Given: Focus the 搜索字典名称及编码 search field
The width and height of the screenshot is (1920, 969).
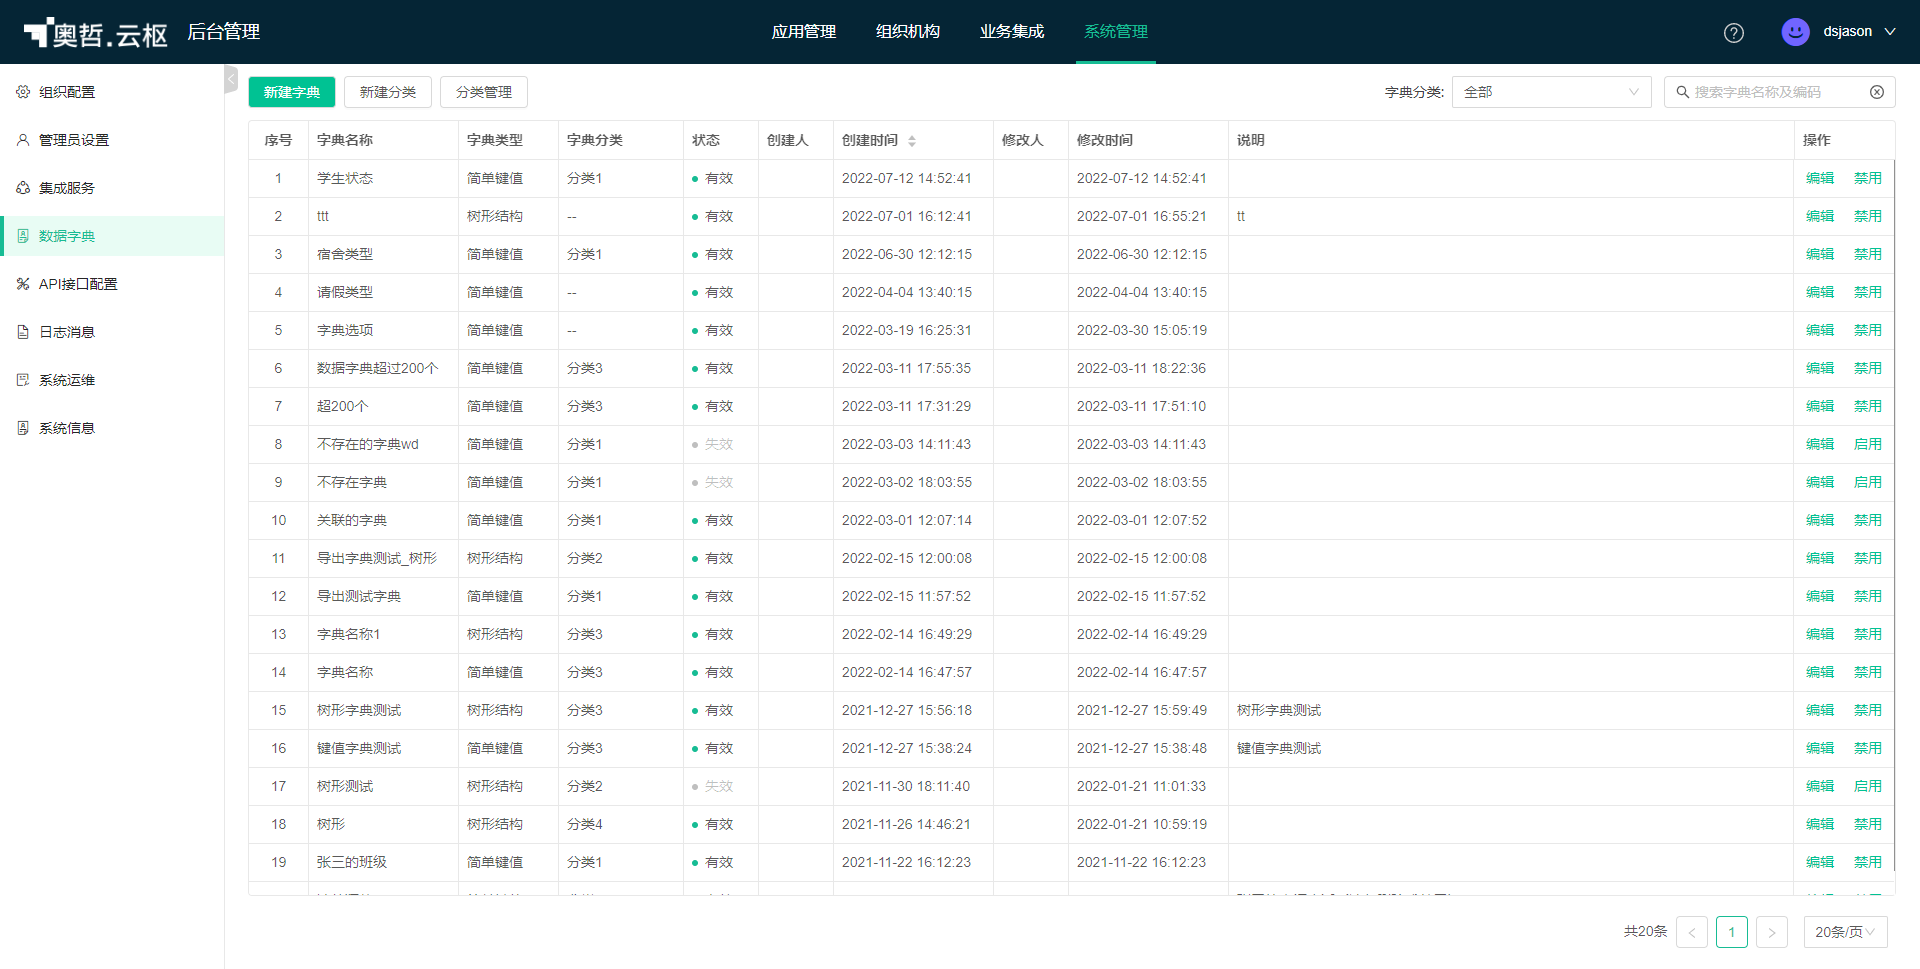Looking at the screenshot, I should [x=1778, y=92].
